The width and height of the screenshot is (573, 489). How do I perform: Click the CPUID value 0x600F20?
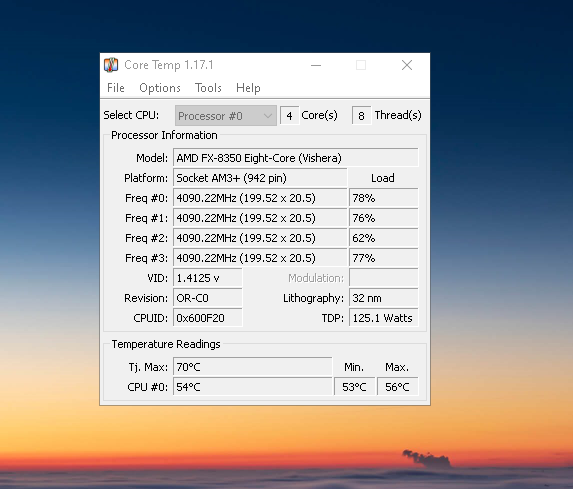208,318
